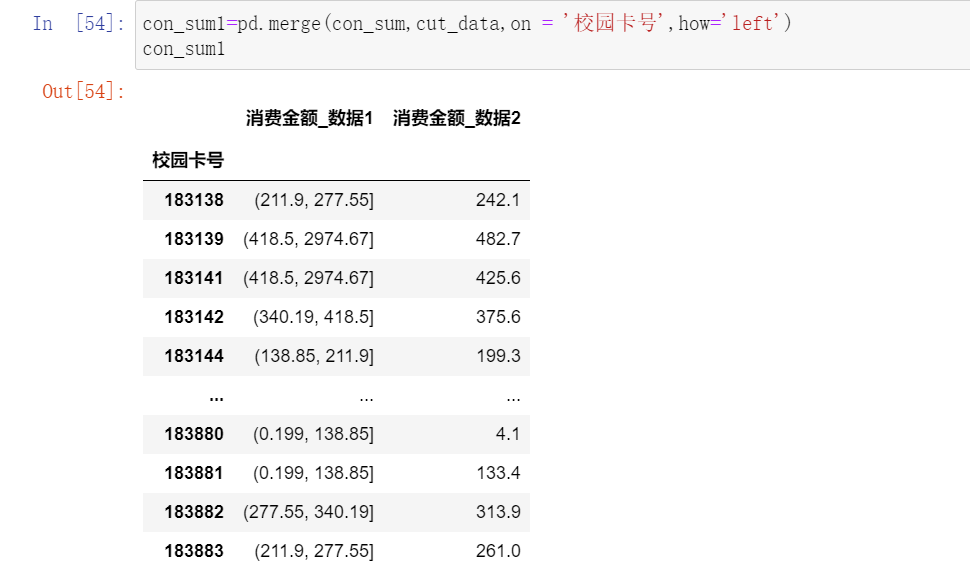The image size is (970, 567).
Task: Click the '校园卡号' string in the code
Action: pyautogui.click(x=614, y=23)
